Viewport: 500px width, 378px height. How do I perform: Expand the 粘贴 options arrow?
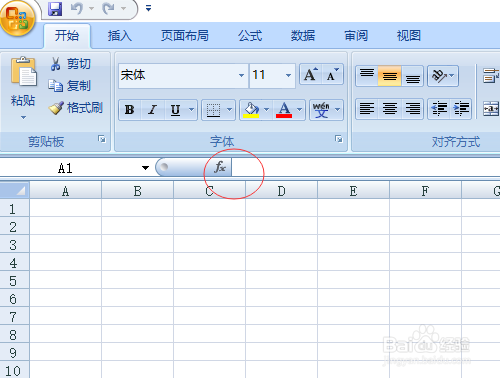23,117
